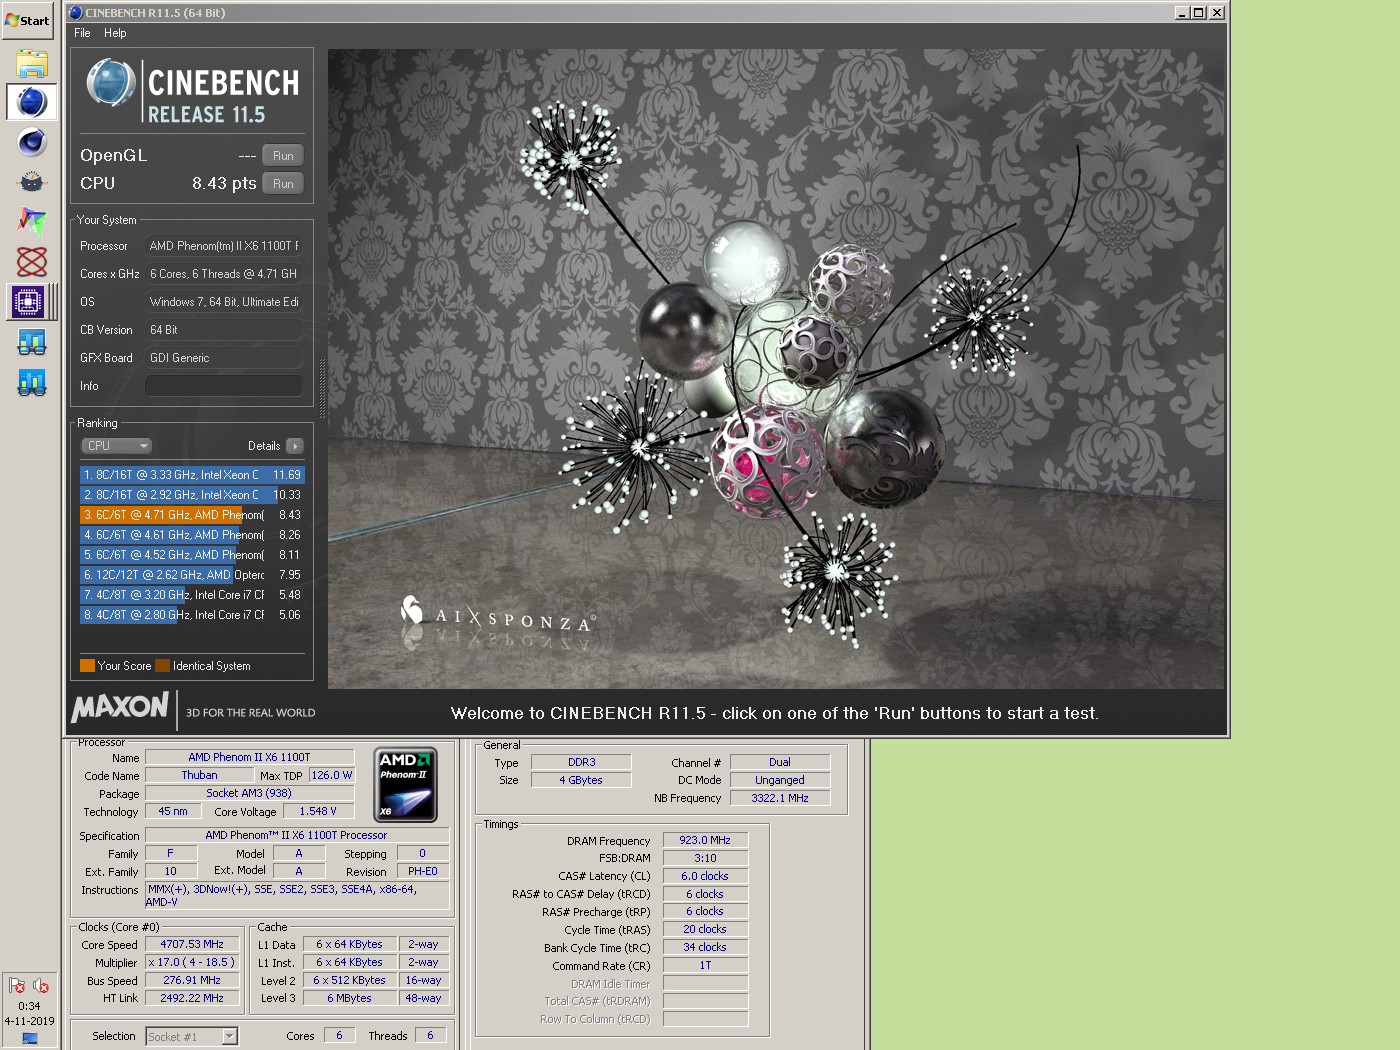Click the CAS# Latency value 6.0 clocks

point(705,876)
